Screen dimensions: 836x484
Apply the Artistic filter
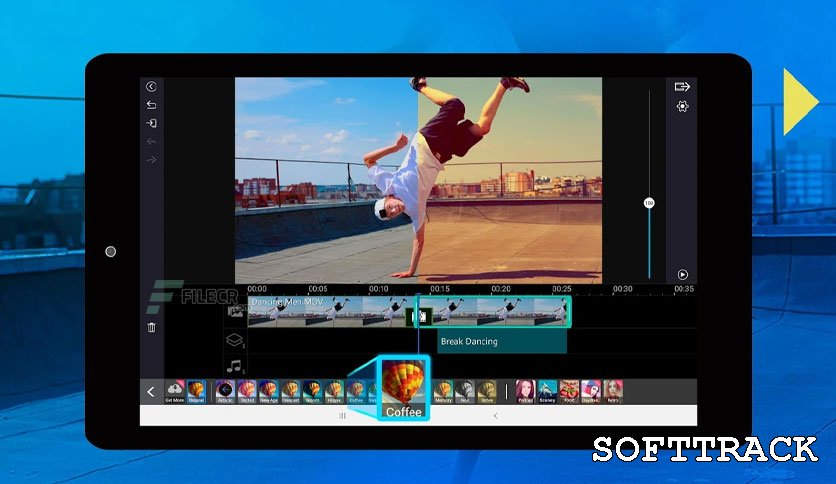tap(225, 390)
